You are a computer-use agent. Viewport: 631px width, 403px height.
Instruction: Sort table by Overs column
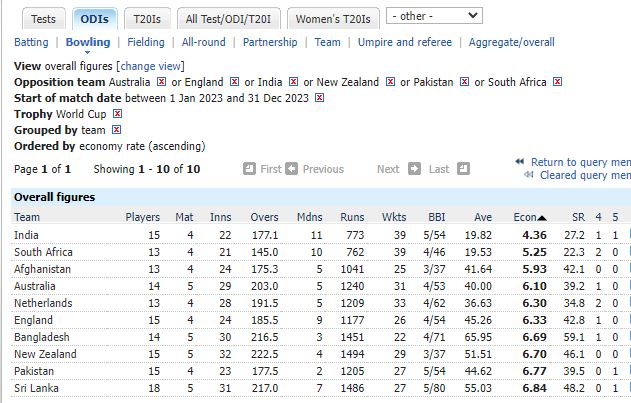pos(264,217)
